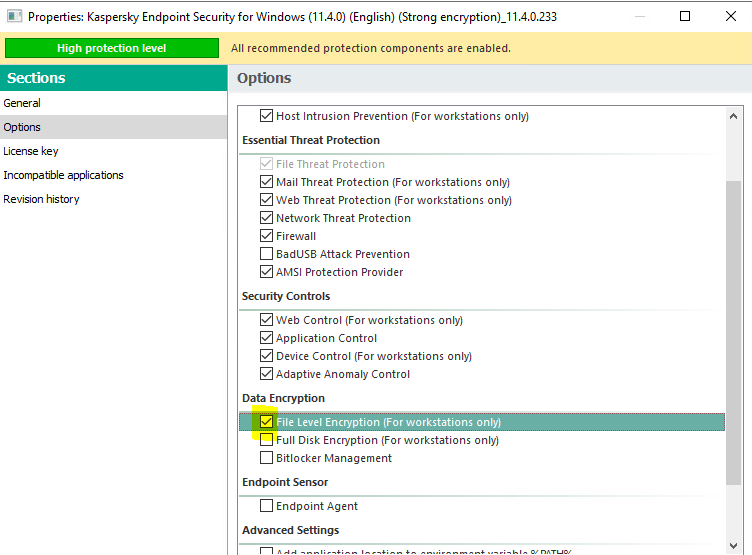The width and height of the screenshot is (752, 555).
Task: Enable Bitlocker Management checkbox
Action: pos(266,458)
